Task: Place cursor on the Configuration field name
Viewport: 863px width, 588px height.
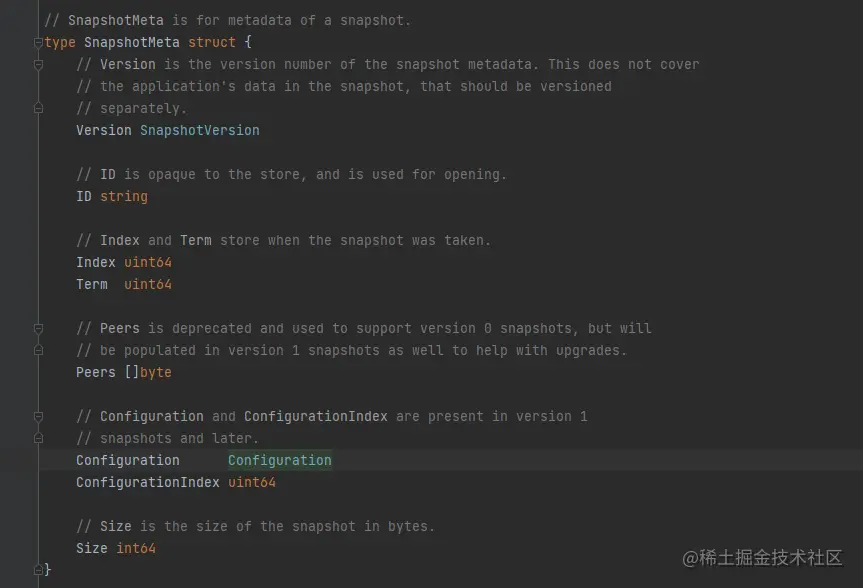Action: click(128, 460)
